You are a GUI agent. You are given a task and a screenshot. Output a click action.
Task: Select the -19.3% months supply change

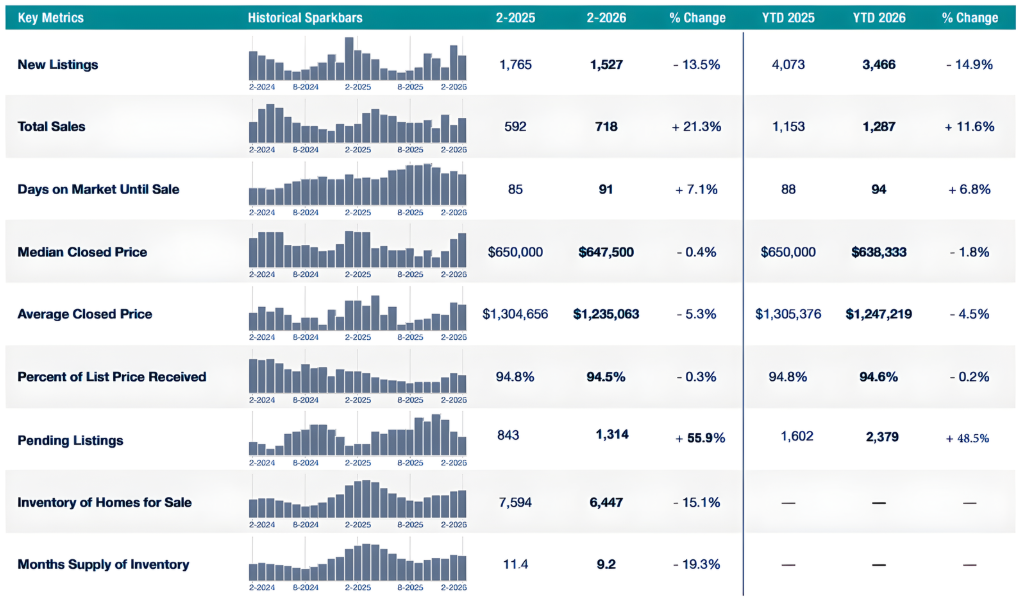[697, 564]
